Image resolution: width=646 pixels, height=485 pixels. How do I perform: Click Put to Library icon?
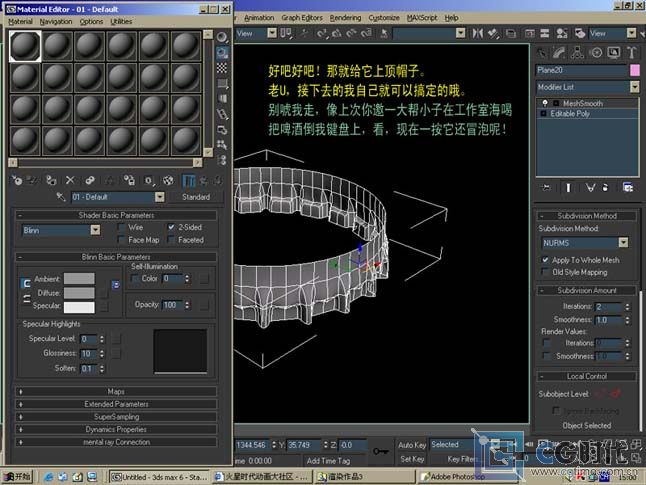[x=129, y=180]
